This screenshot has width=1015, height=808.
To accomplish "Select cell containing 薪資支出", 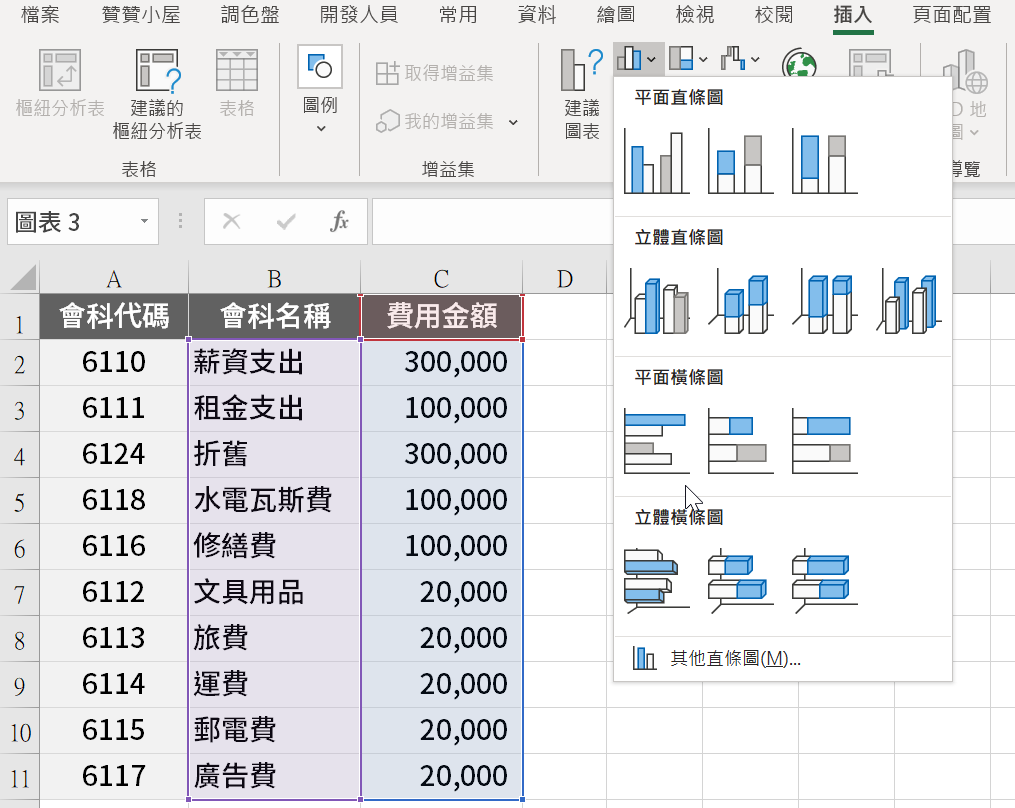I will click(274, 363).
